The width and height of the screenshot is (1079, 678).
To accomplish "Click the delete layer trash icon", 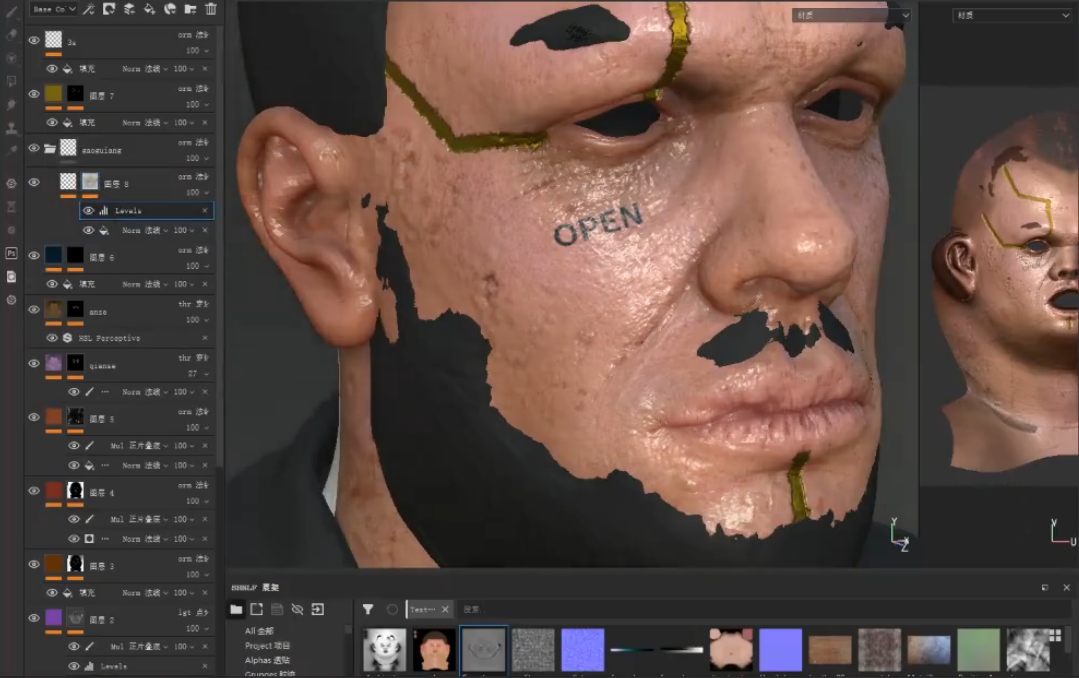I will pyautogui.click(x=210, y=9).
